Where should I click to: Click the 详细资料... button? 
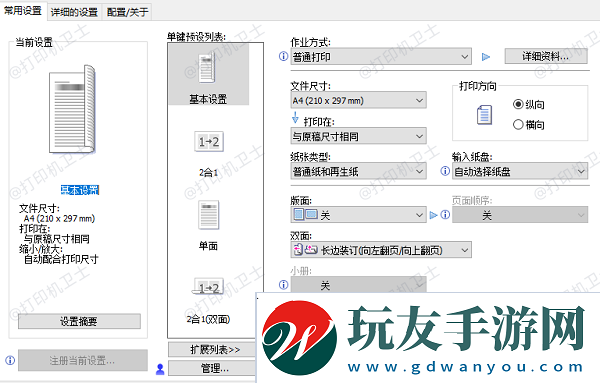click(x=546, y=57)
